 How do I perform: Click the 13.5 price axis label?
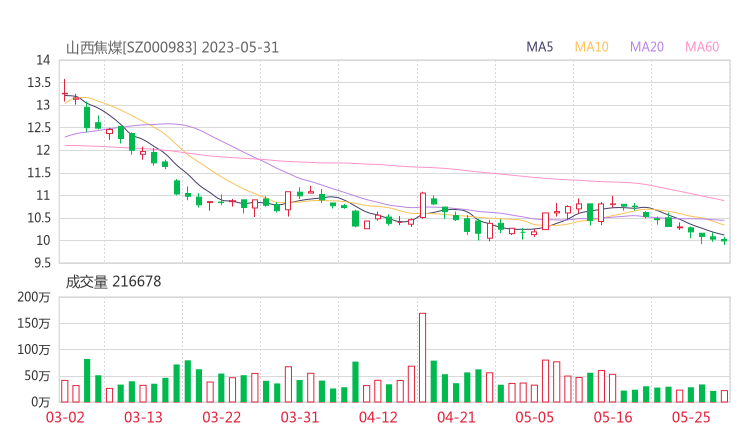[x=39, y=83]
